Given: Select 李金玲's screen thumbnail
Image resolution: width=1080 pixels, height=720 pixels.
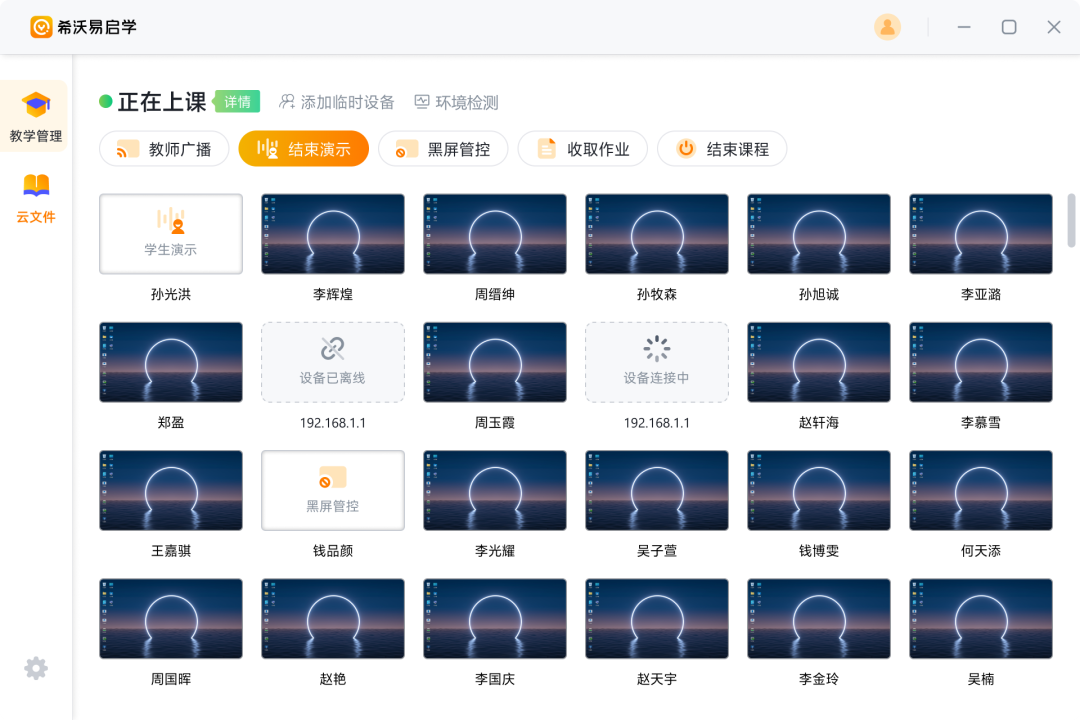Looking at the screenshot, I should [x=819, y=618].
